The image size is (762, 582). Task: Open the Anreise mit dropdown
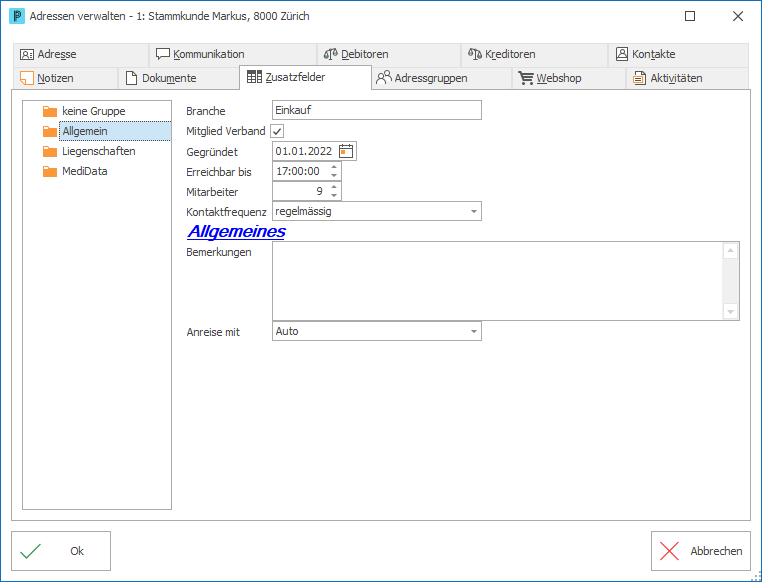473,331
